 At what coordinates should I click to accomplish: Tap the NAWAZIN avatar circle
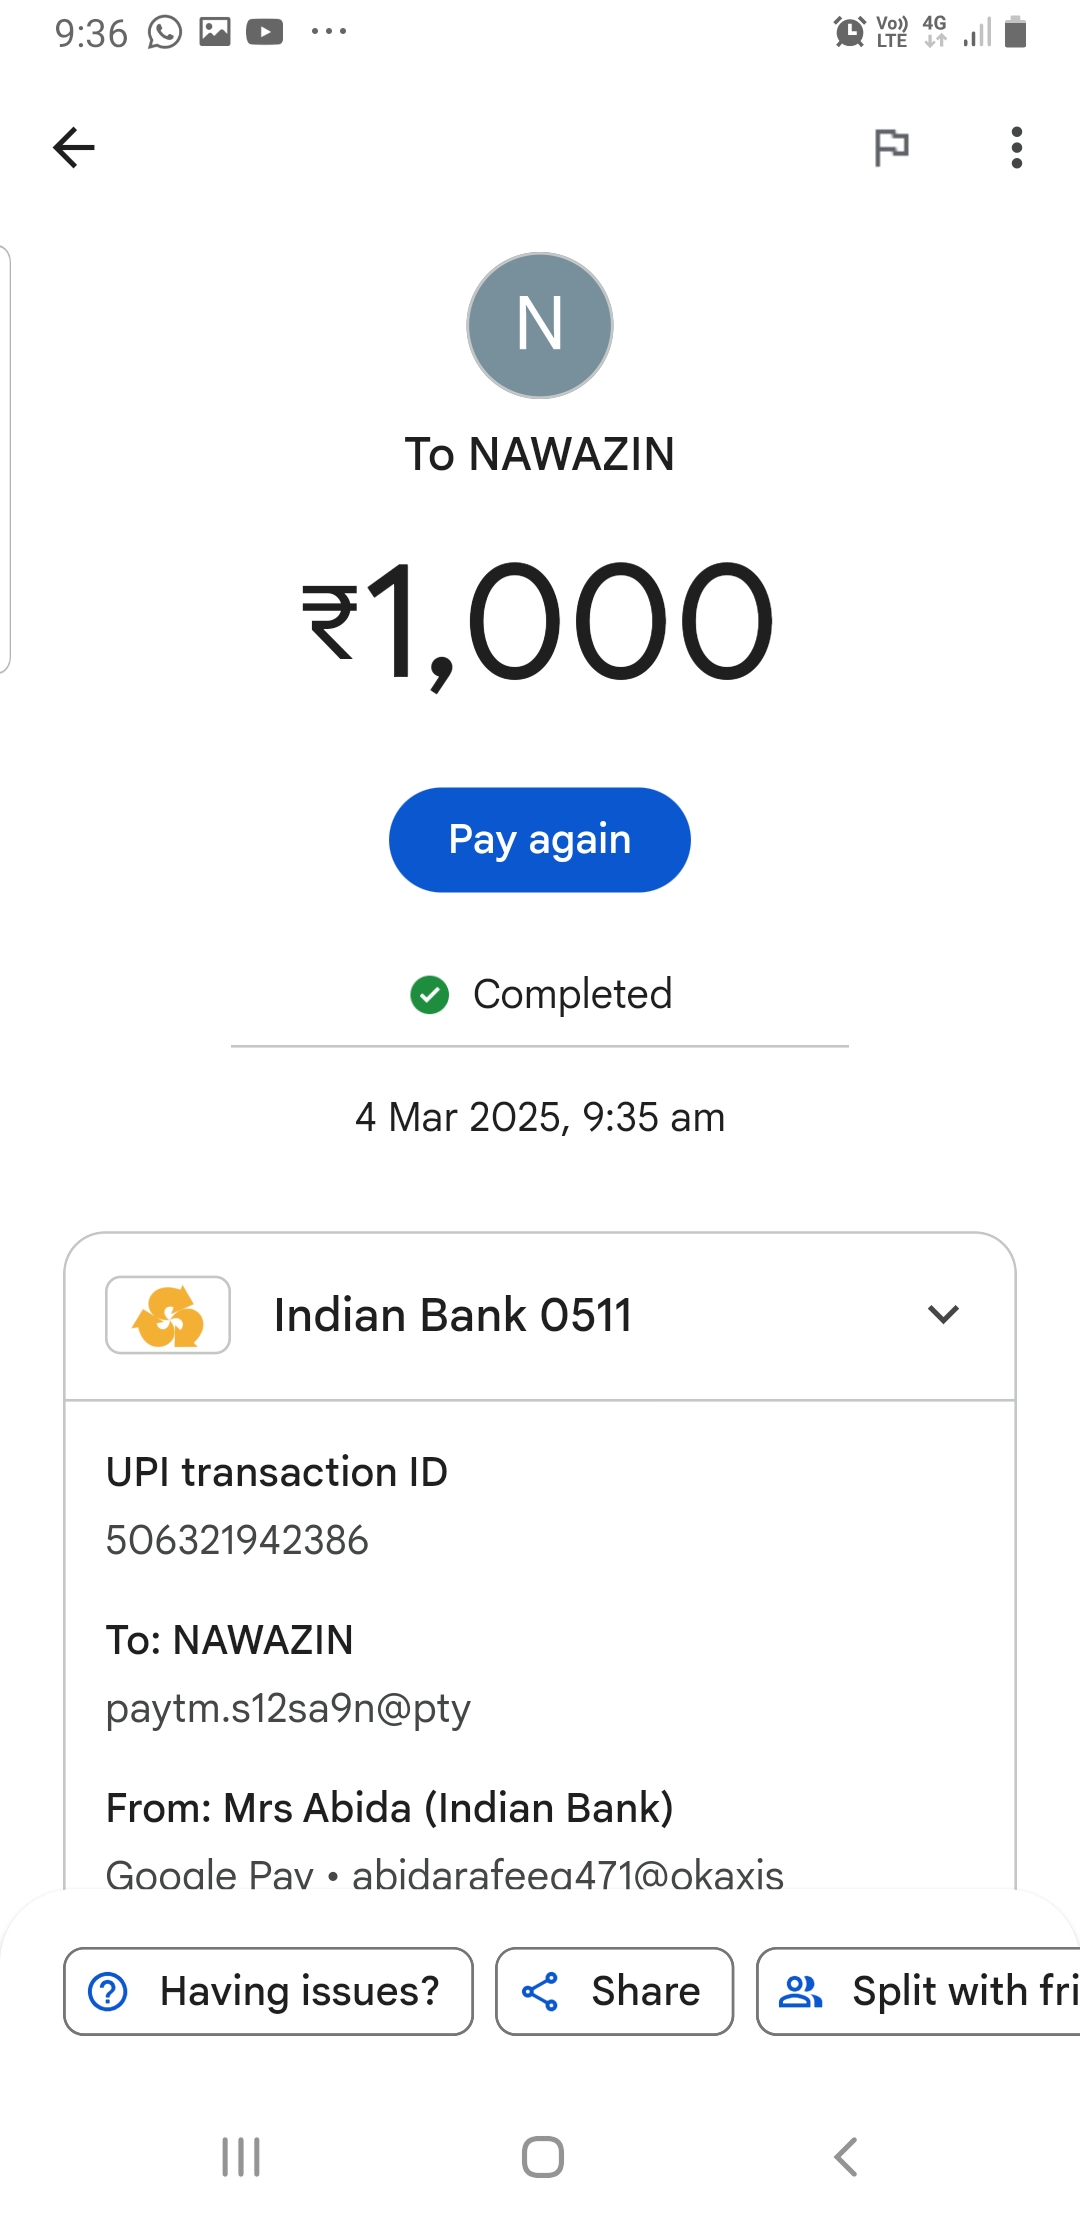[x=540, y=325]
